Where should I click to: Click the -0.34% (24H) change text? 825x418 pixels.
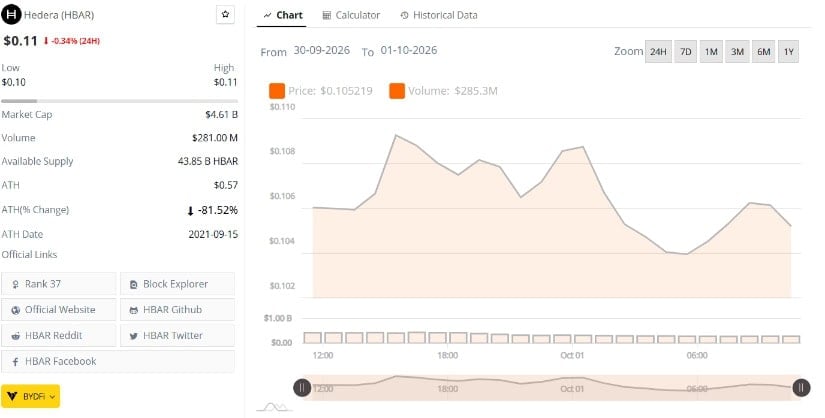pos(72,41)
